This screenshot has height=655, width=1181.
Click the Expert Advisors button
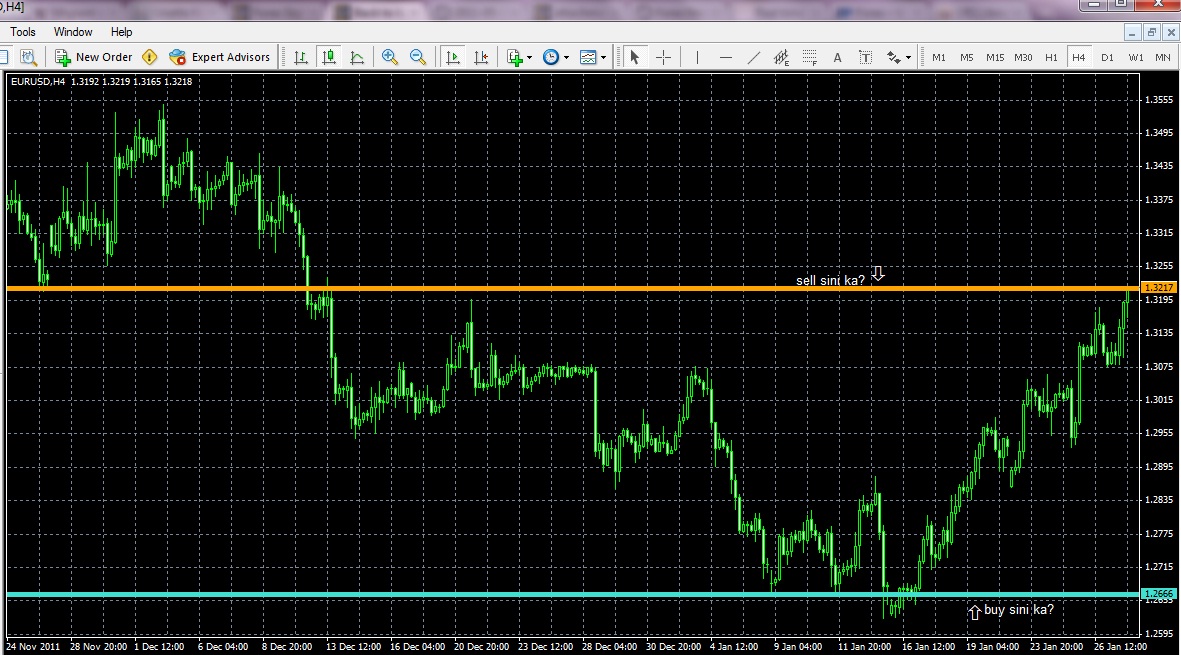click(x=219, y=57)
